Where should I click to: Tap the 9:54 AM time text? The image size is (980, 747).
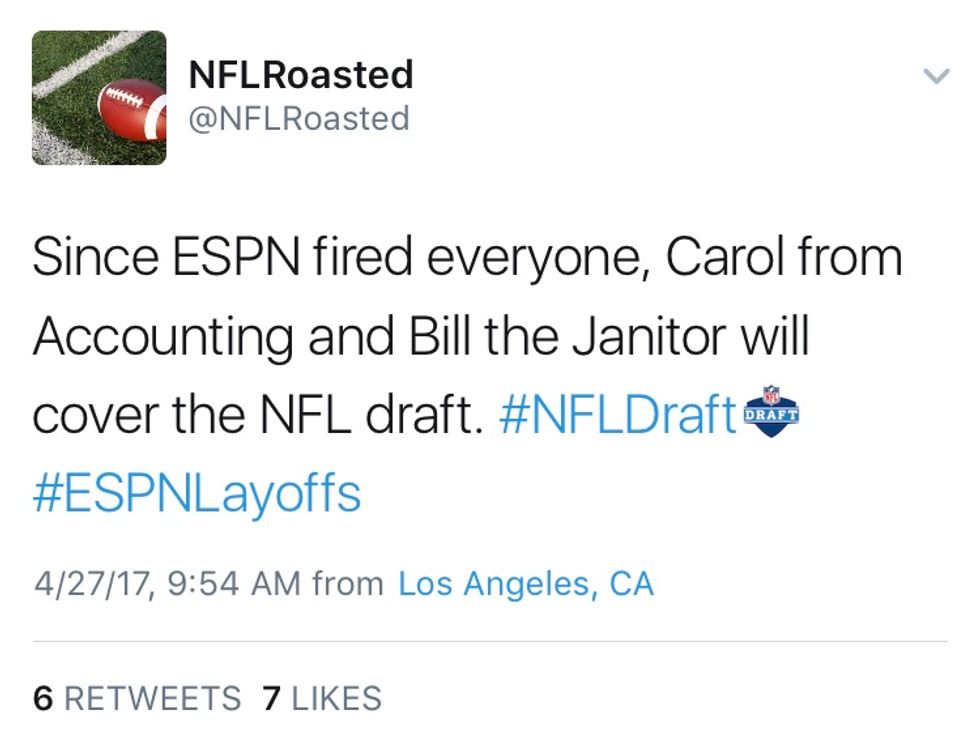click(233, 583)
